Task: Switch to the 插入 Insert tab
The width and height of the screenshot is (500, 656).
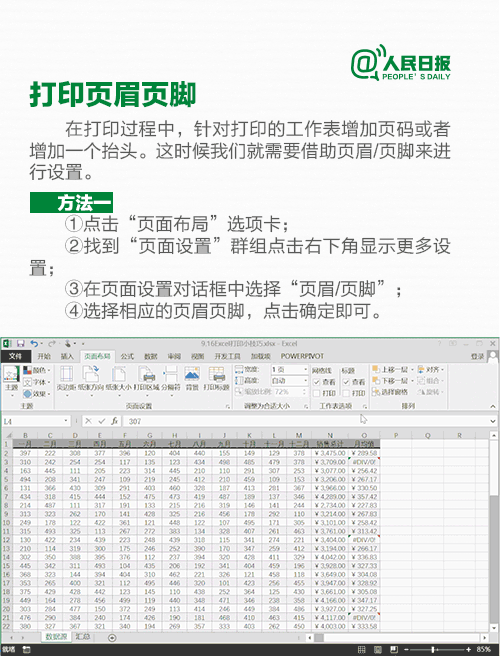Action: point(67,356)
